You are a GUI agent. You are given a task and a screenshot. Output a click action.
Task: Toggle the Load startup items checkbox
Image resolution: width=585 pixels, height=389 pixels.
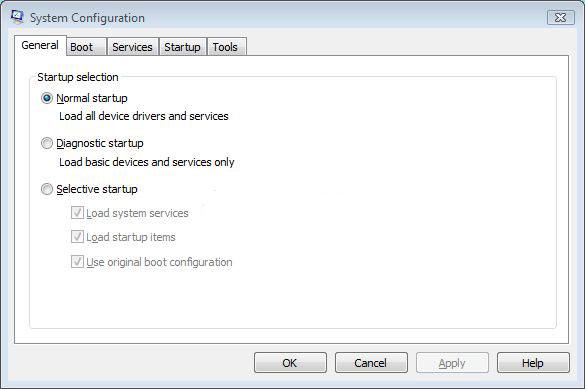[77, 237]
